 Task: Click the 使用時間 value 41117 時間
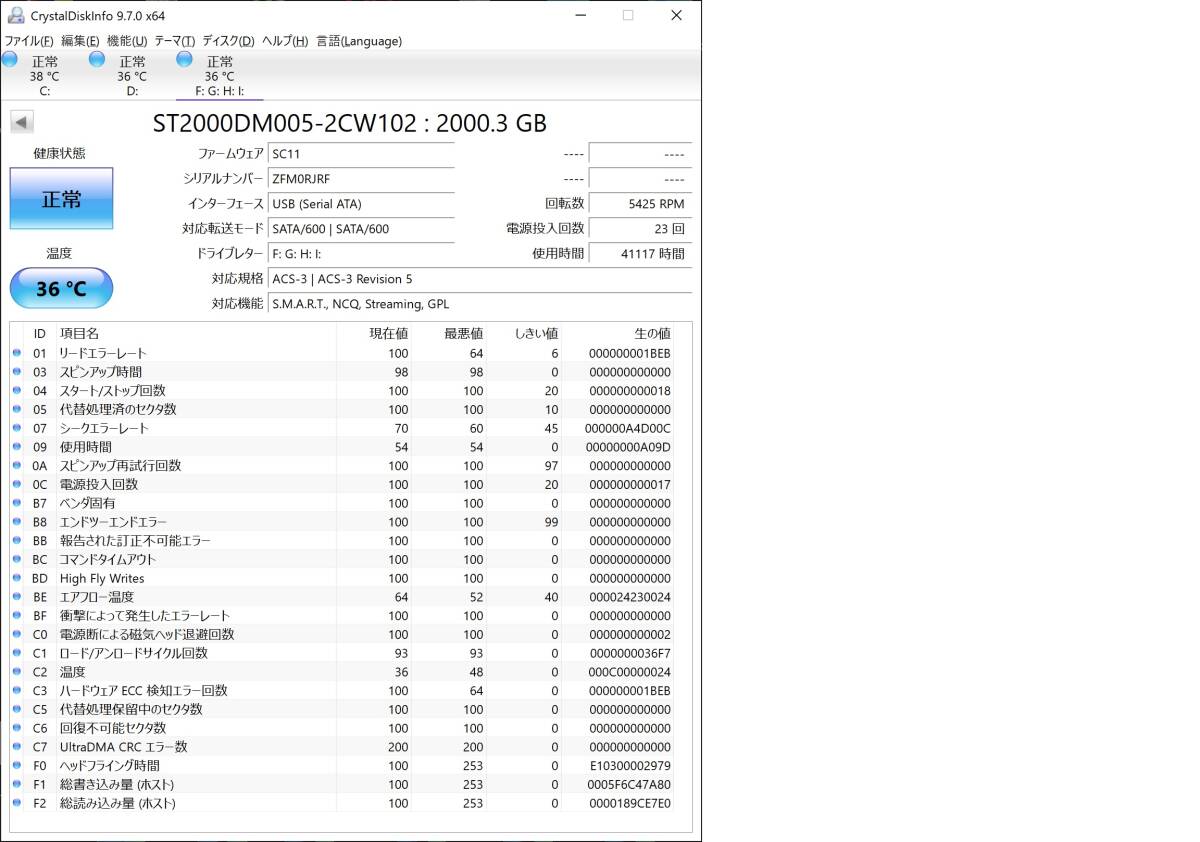click(x=640, y=253)
